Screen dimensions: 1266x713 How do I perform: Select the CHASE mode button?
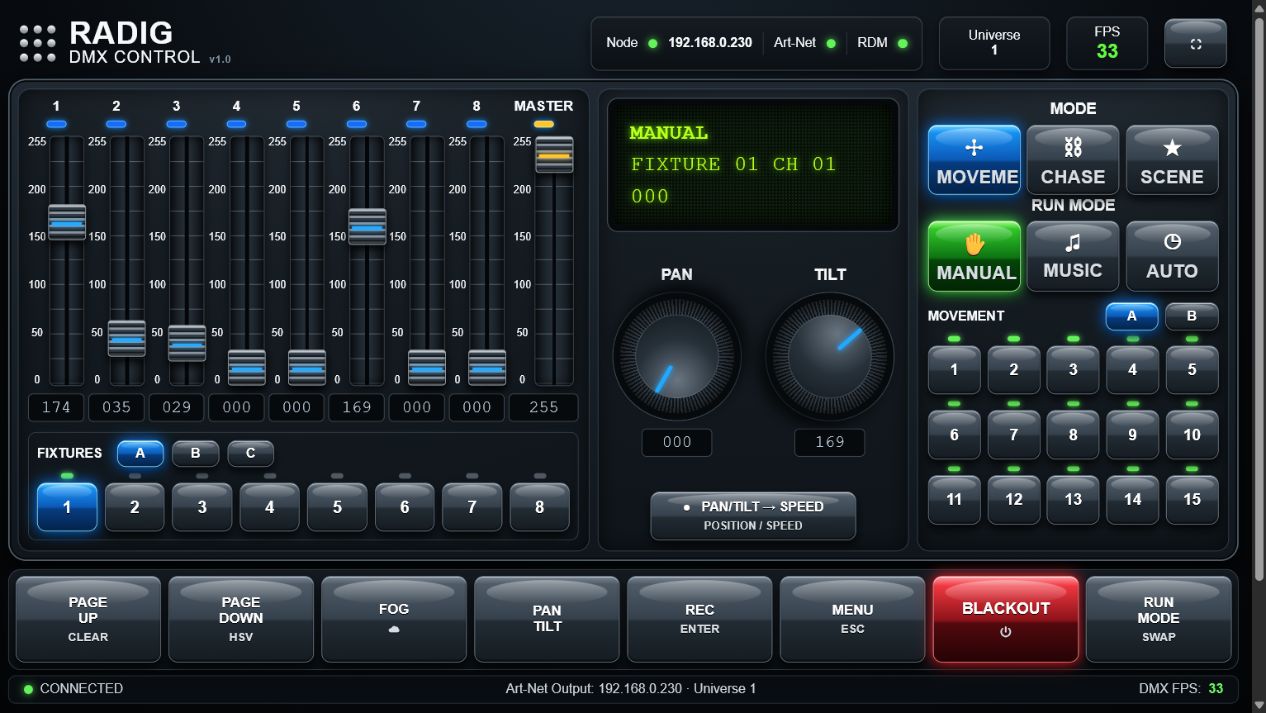pyautogui.click(x=1073, y=160)
